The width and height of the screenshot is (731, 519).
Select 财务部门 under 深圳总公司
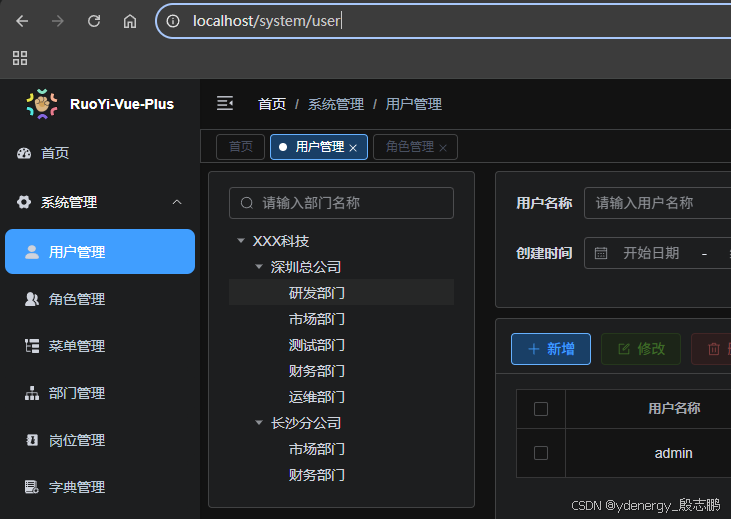click(x=317, y=371)
